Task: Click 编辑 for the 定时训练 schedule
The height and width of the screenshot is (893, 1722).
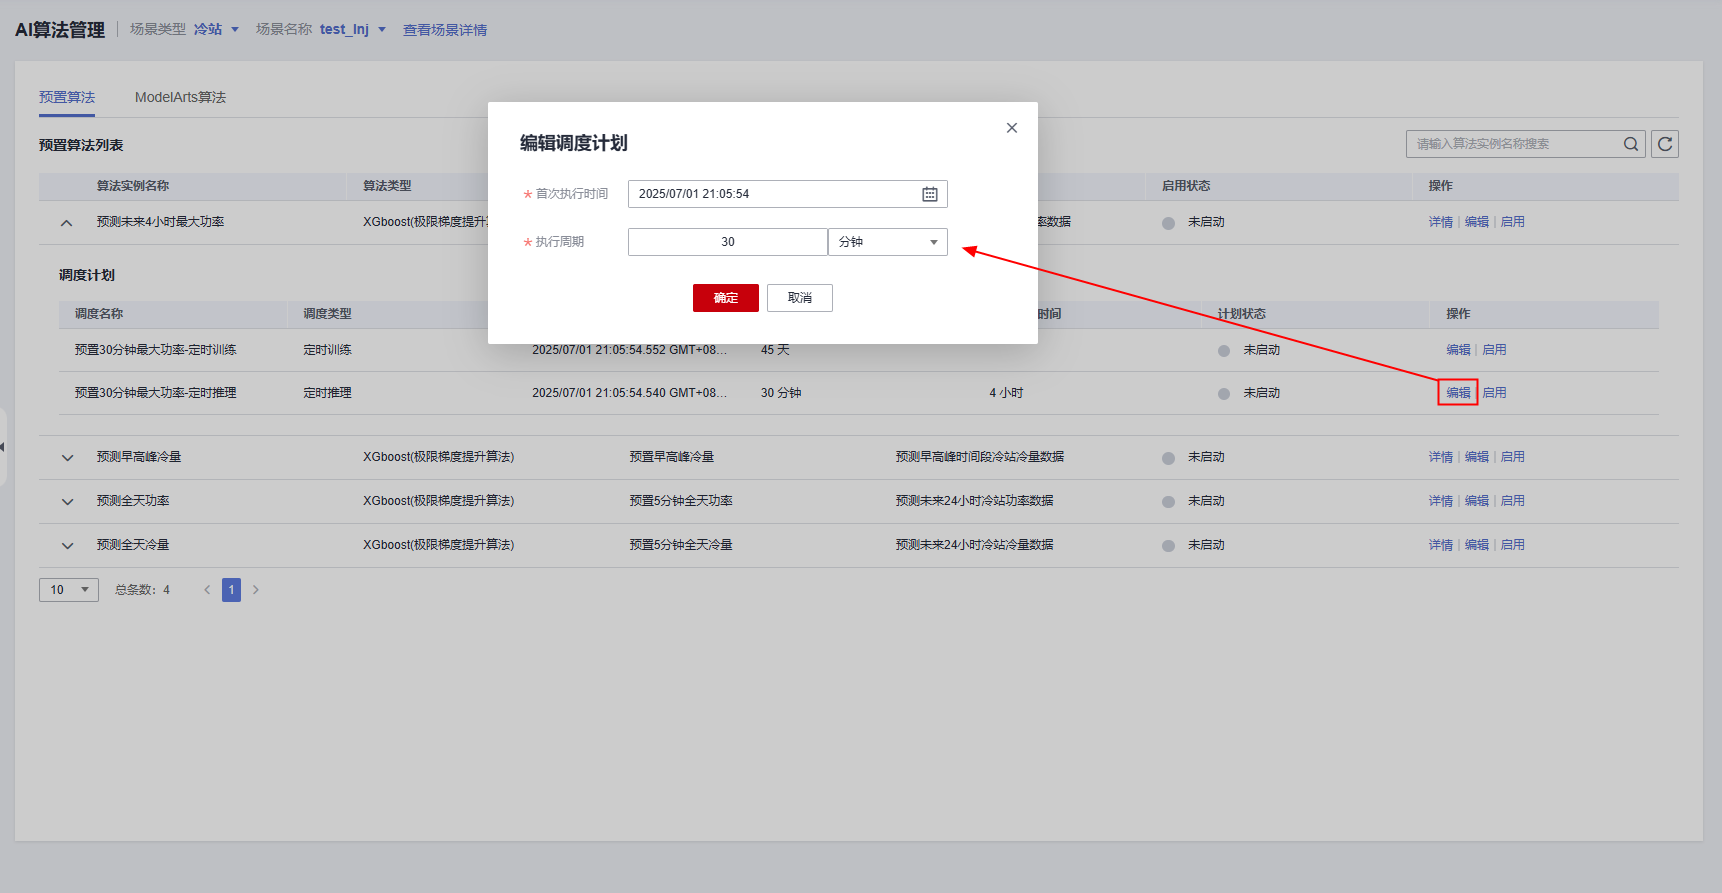Action: (x=1458, y=350)
